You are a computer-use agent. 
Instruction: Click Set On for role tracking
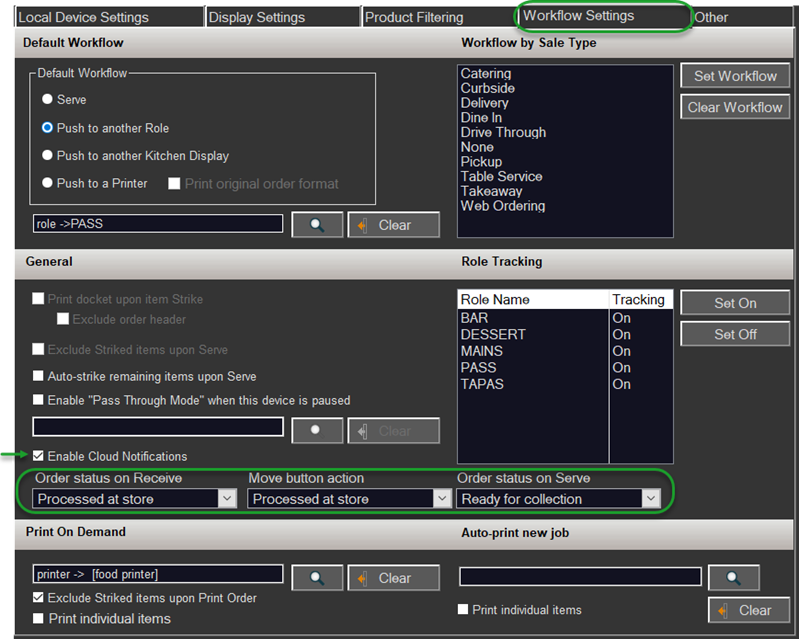click(735, 303)
